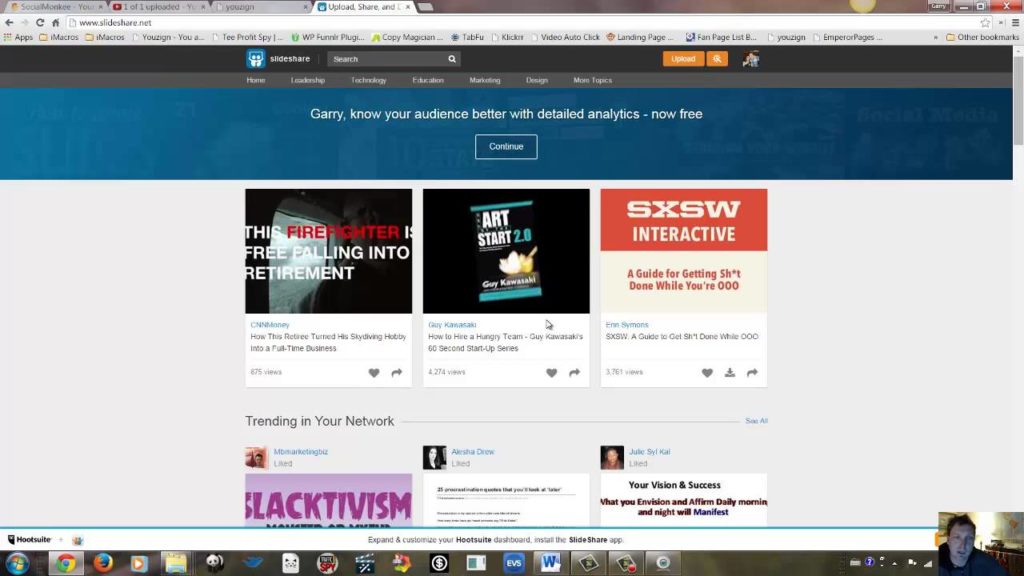Expand the bookmarks overflow chevron

(935, 37)
